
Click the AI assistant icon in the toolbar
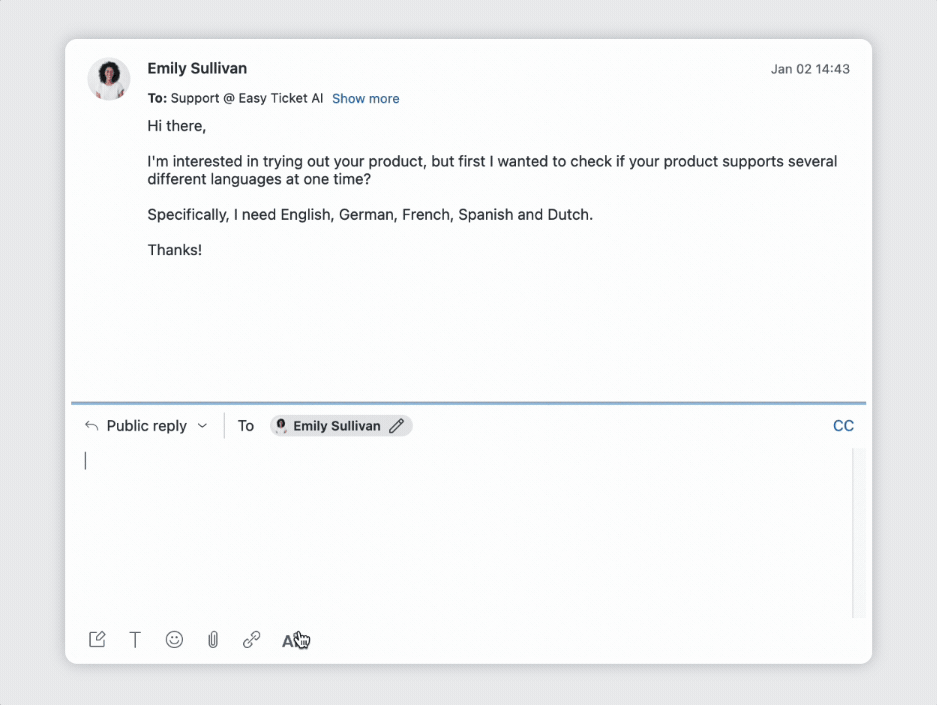point(291,641)
